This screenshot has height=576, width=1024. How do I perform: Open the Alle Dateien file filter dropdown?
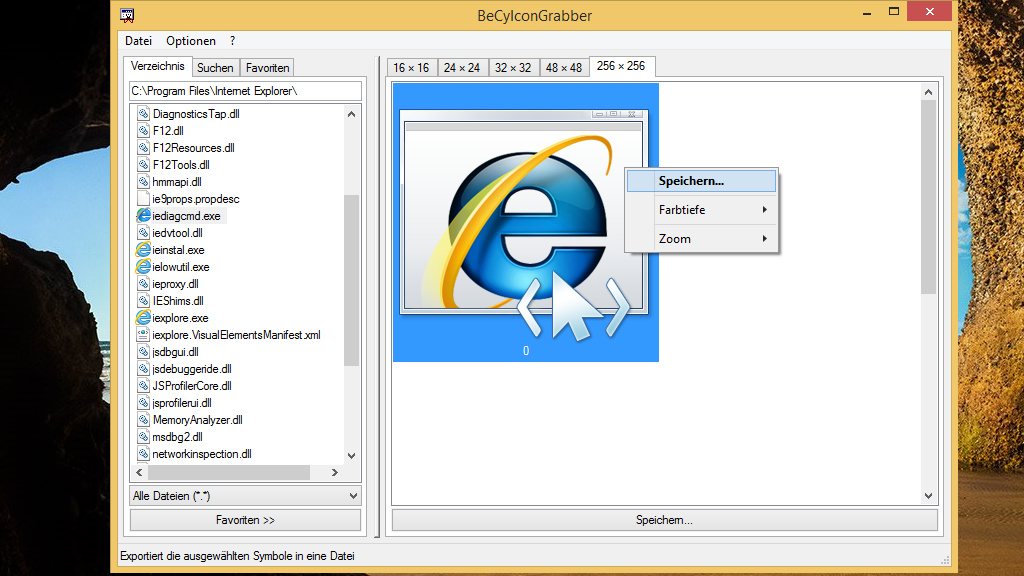(246, 496)
